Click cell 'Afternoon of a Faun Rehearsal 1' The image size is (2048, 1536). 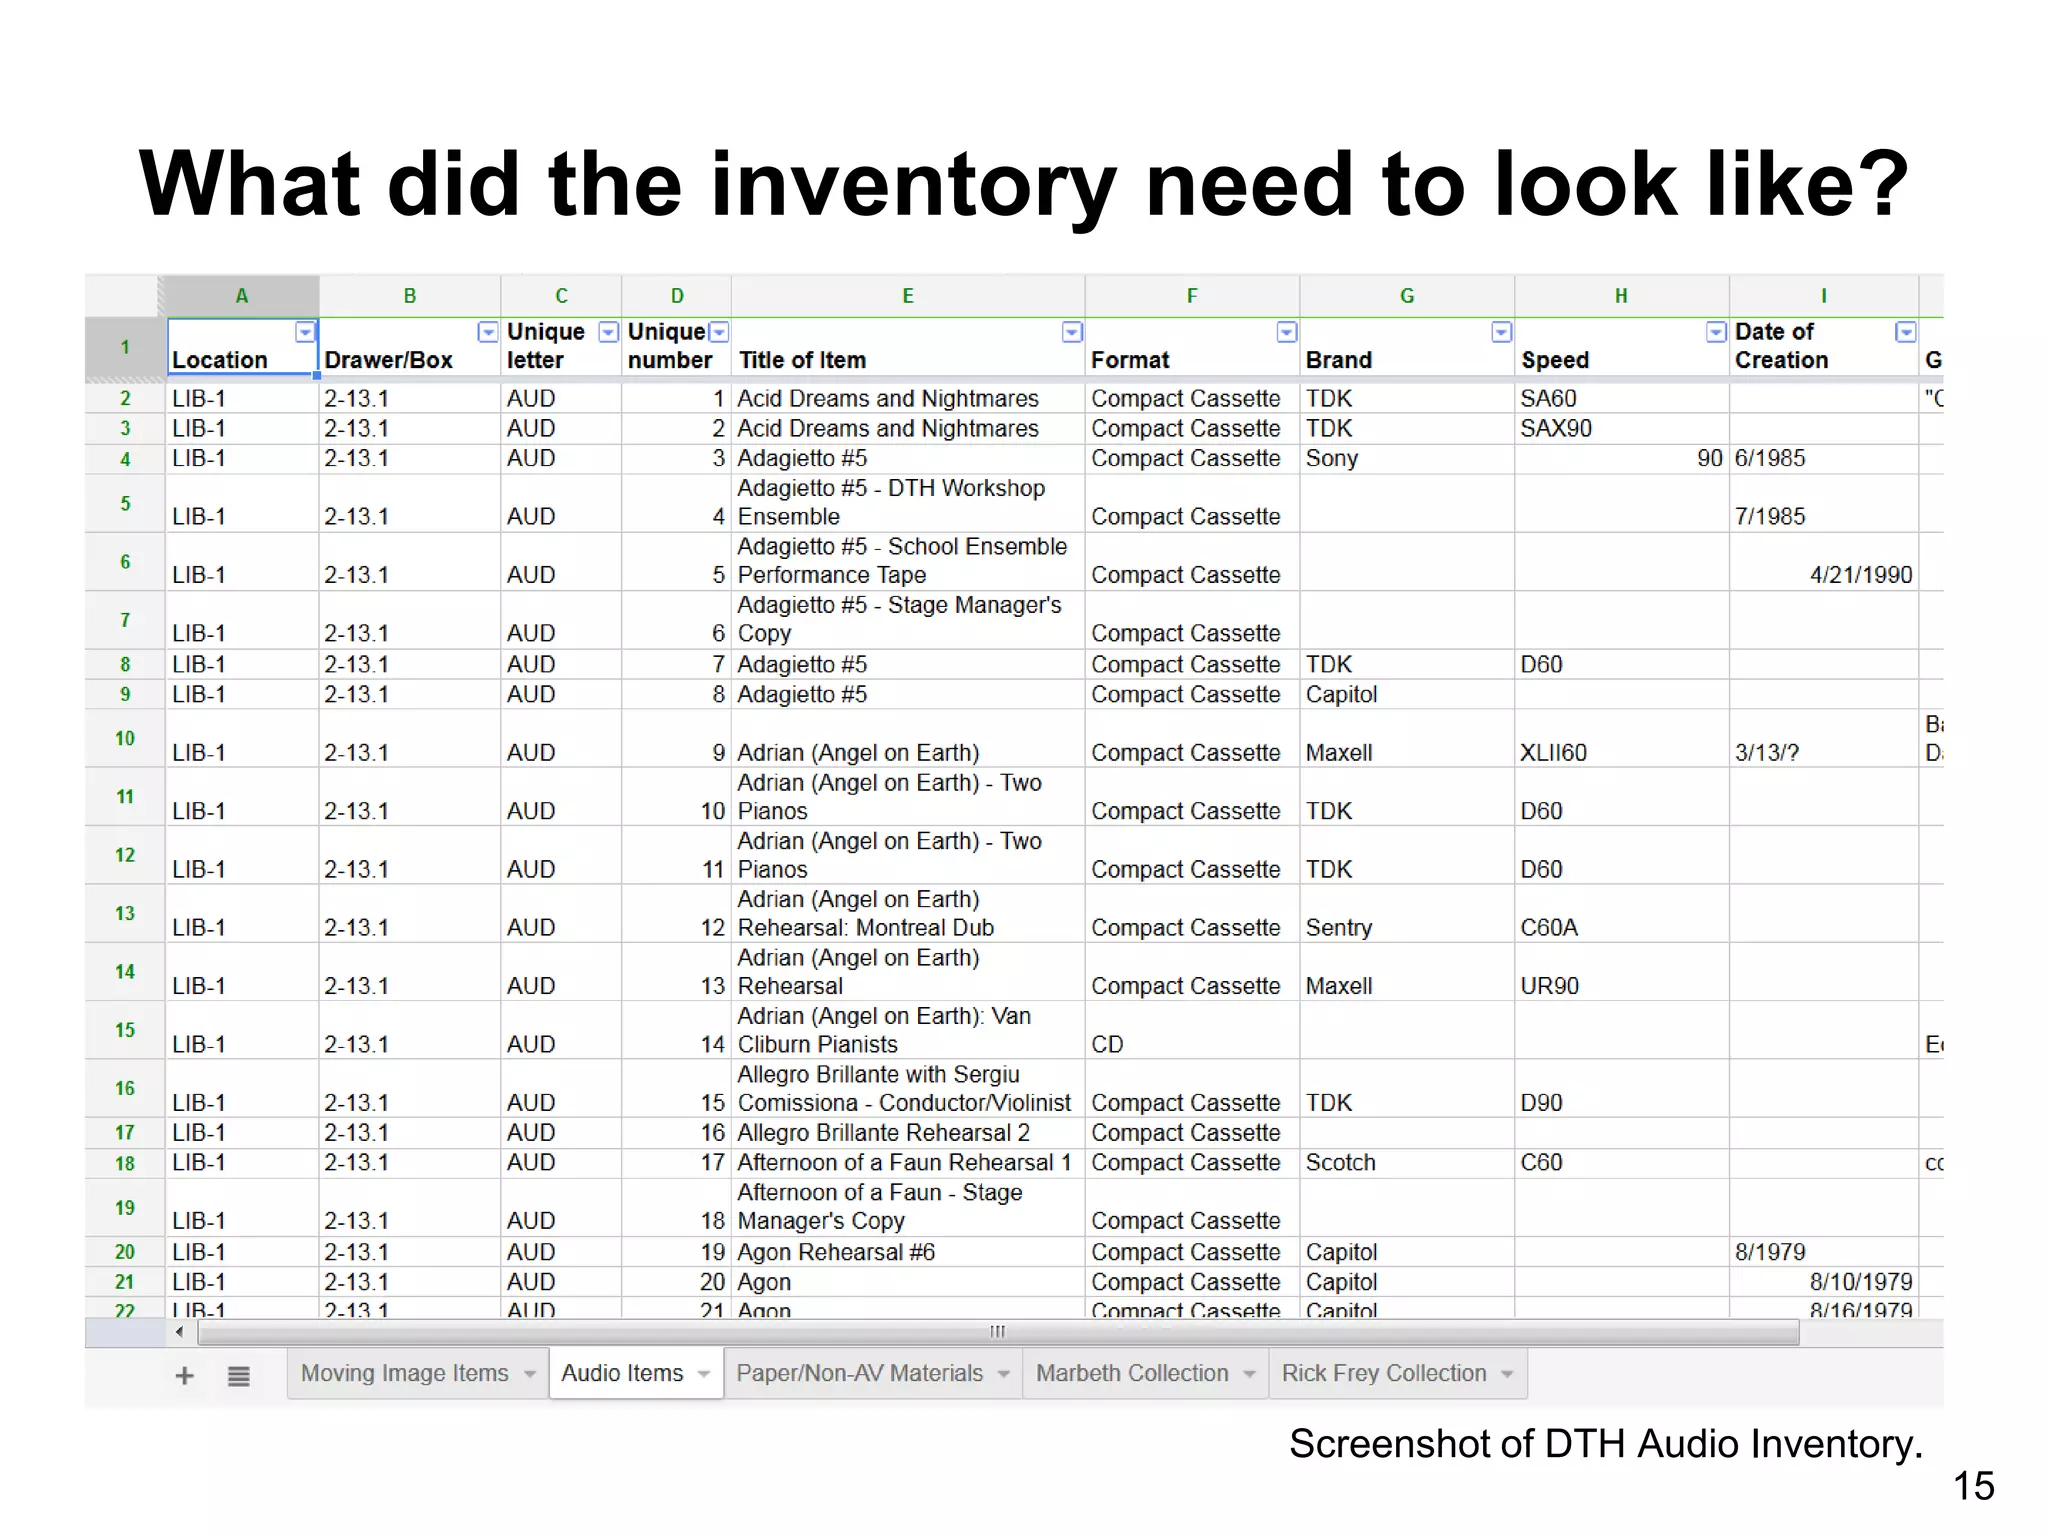coord(908,1163)
